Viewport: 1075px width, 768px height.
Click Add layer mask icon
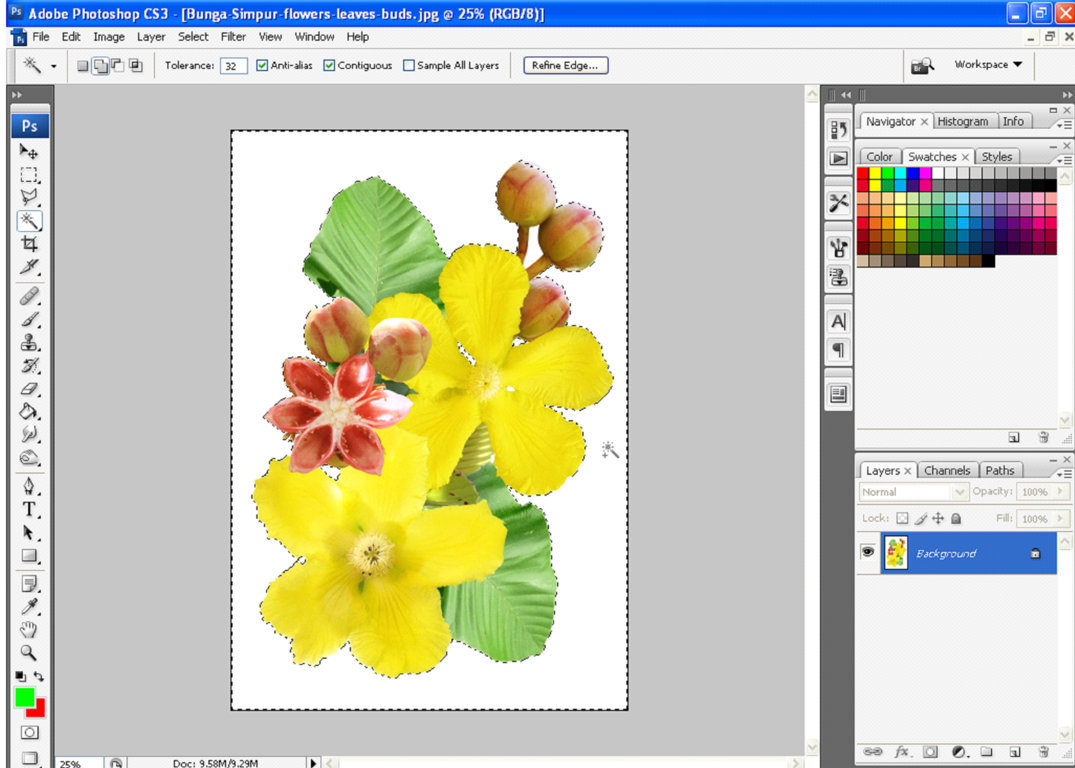pos(930,752)
